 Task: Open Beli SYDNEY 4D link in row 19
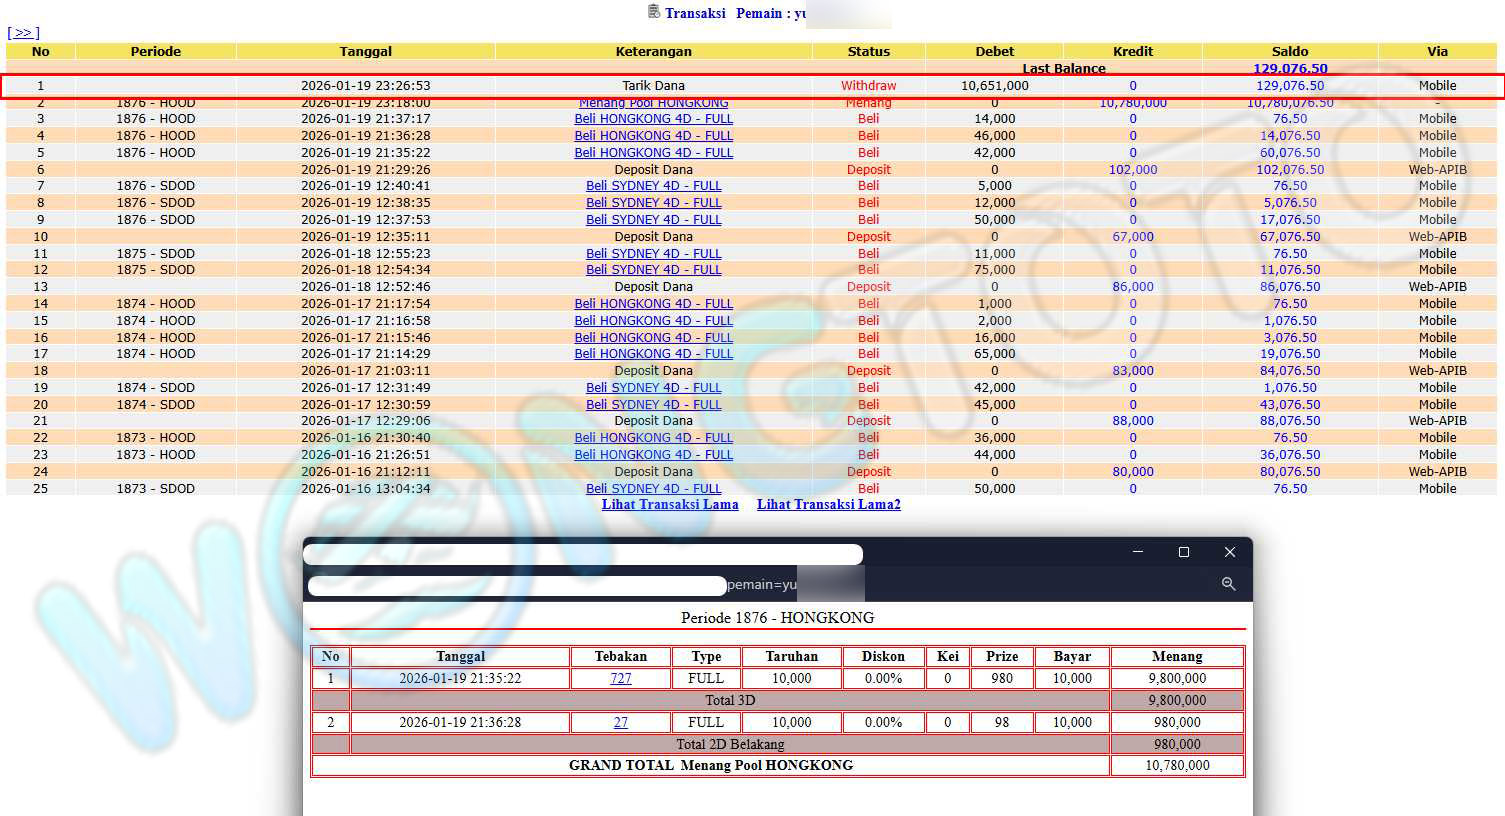(x=653, y=388)
